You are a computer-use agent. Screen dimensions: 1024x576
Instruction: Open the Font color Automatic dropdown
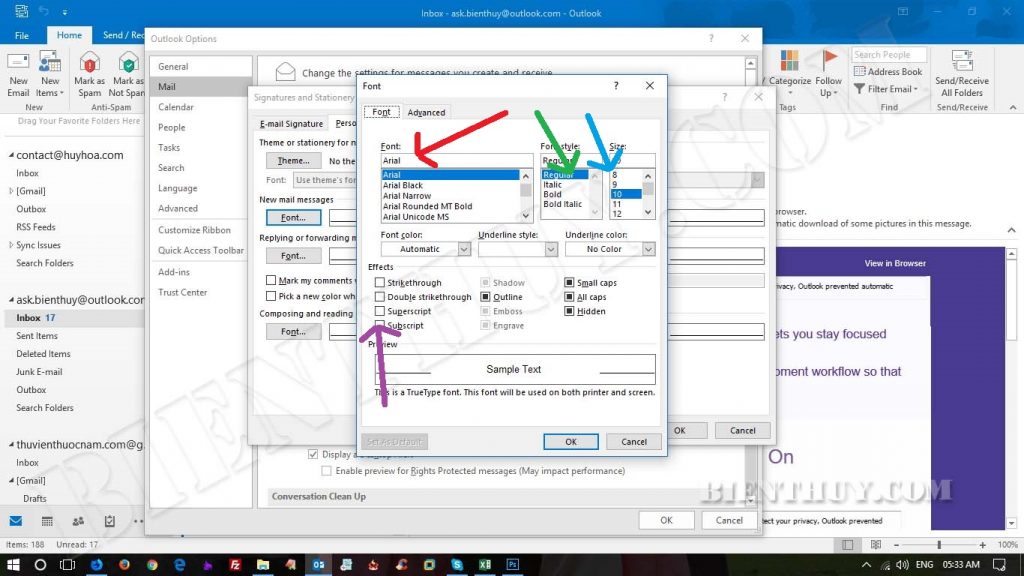pyautogui.click(x=426, y=249)
